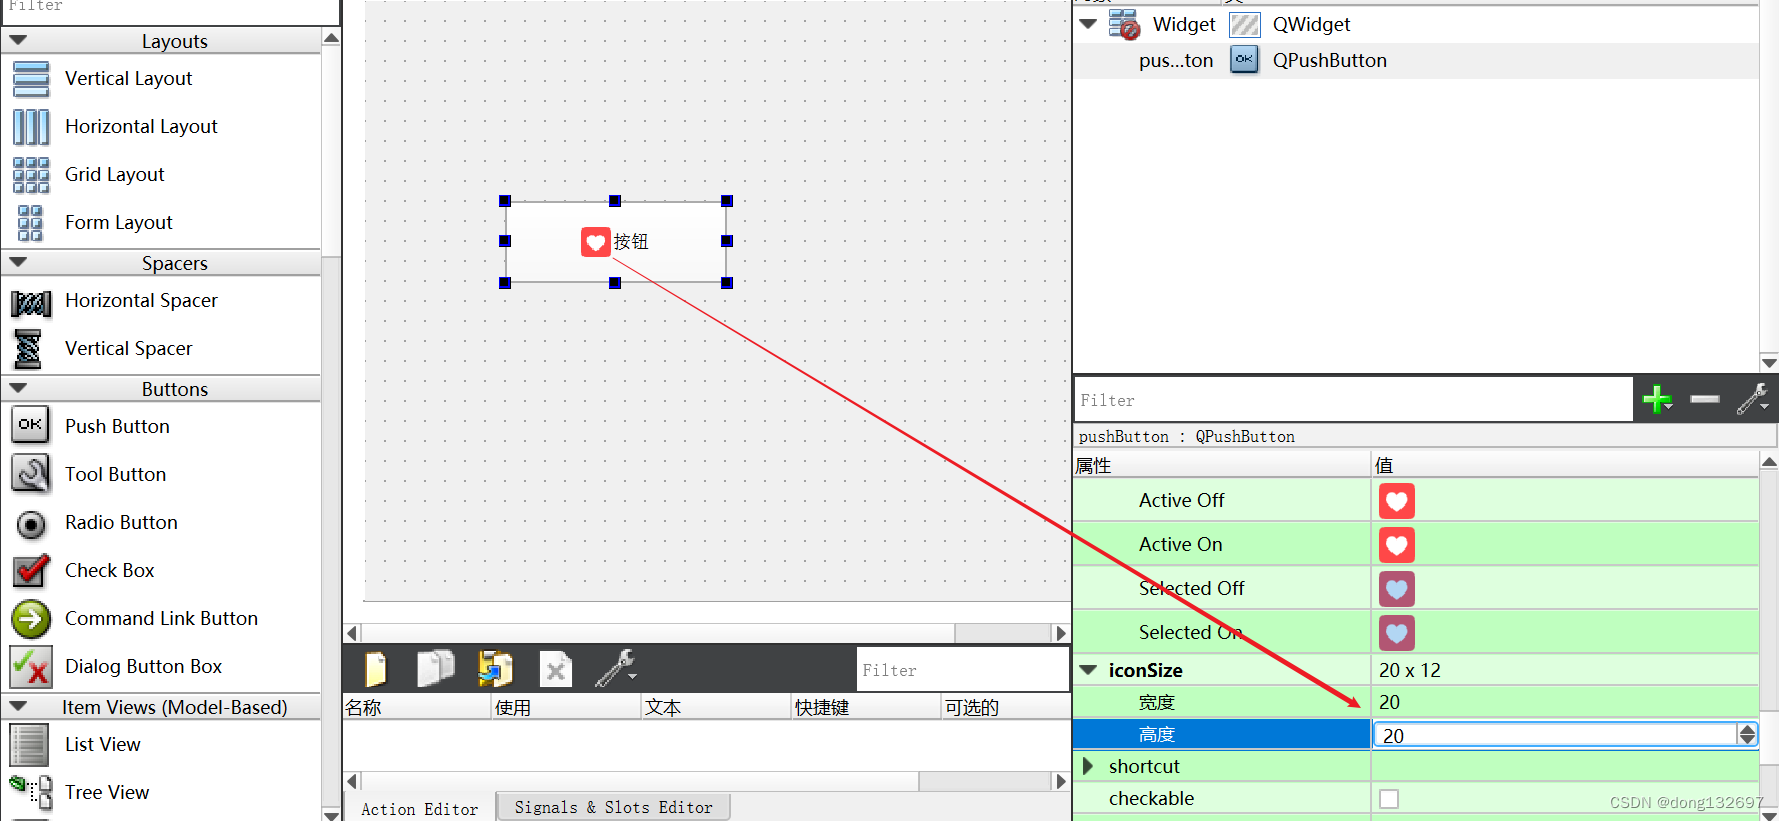The width and height of the screenshot is (1779, 821).
Task: Click the canvas horizontal scrollbar right arrow
Action: [x=1061, y=633]
